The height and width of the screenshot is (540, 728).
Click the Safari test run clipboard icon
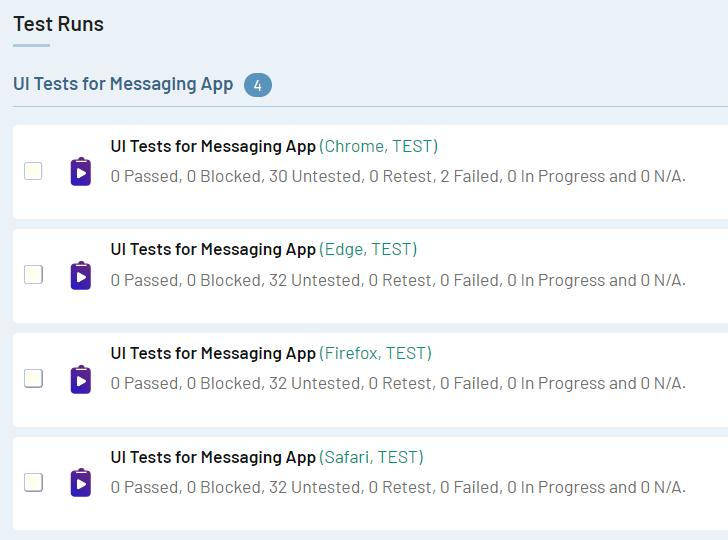(x=81, y=482)
